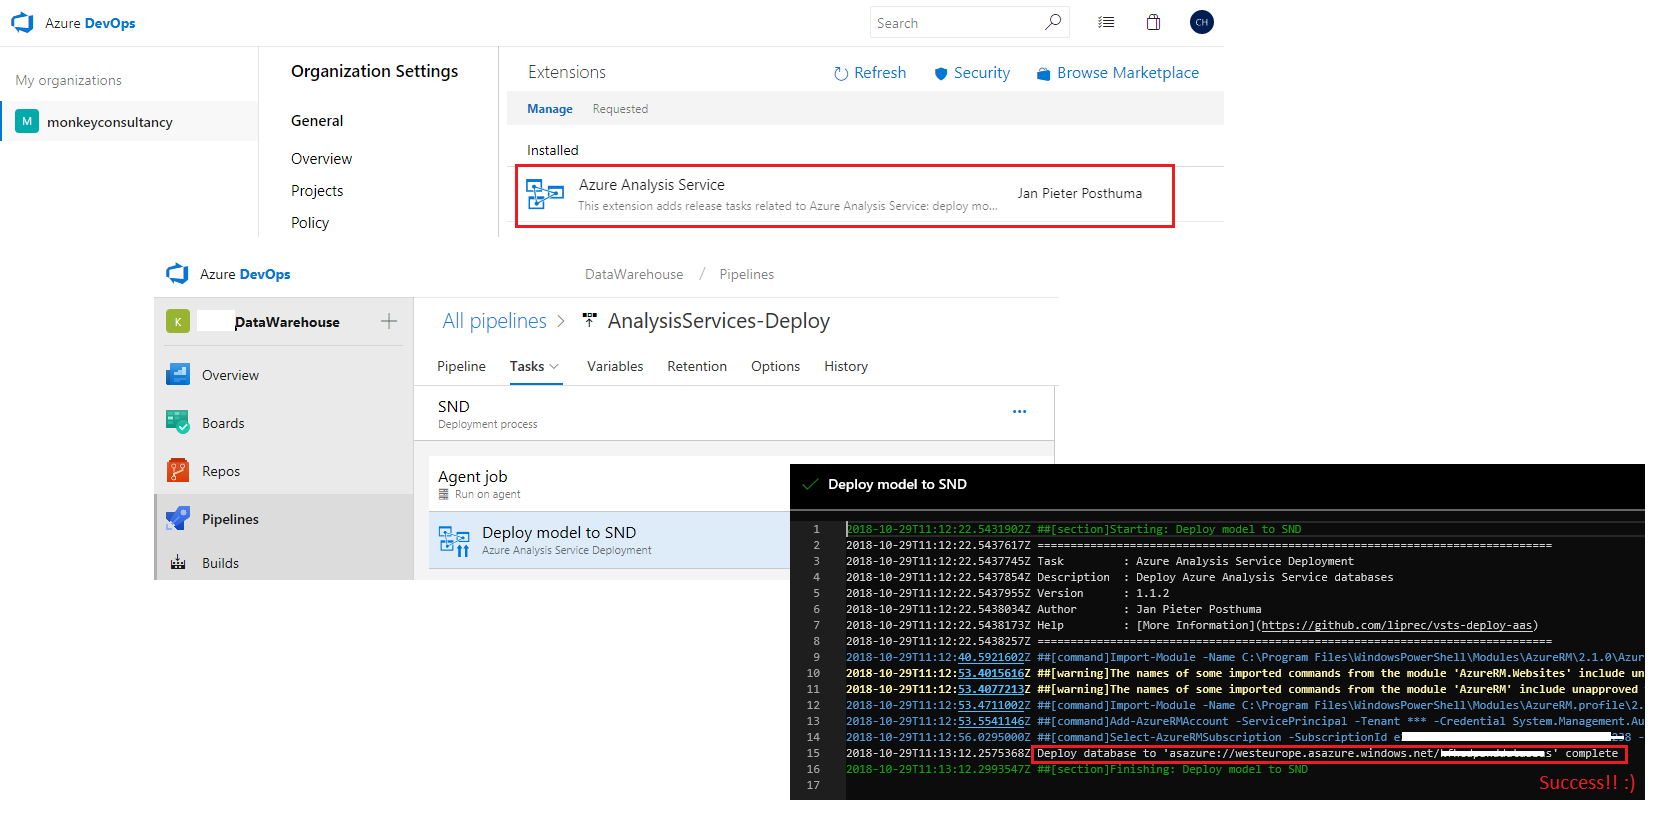This screenshot has height=818, width=1662.
Task: Open the Options tab
Action: click(775, 366)
